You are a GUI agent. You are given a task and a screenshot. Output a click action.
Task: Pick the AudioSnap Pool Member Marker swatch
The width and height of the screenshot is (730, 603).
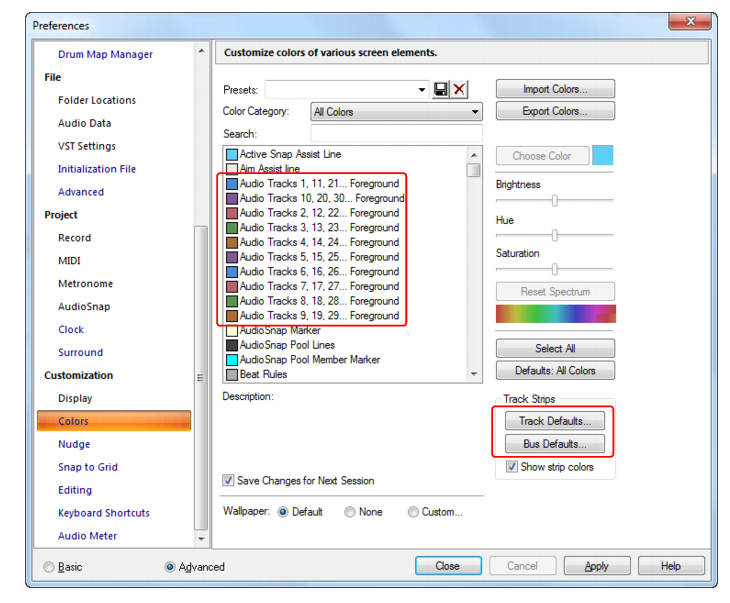click(231, 360)
